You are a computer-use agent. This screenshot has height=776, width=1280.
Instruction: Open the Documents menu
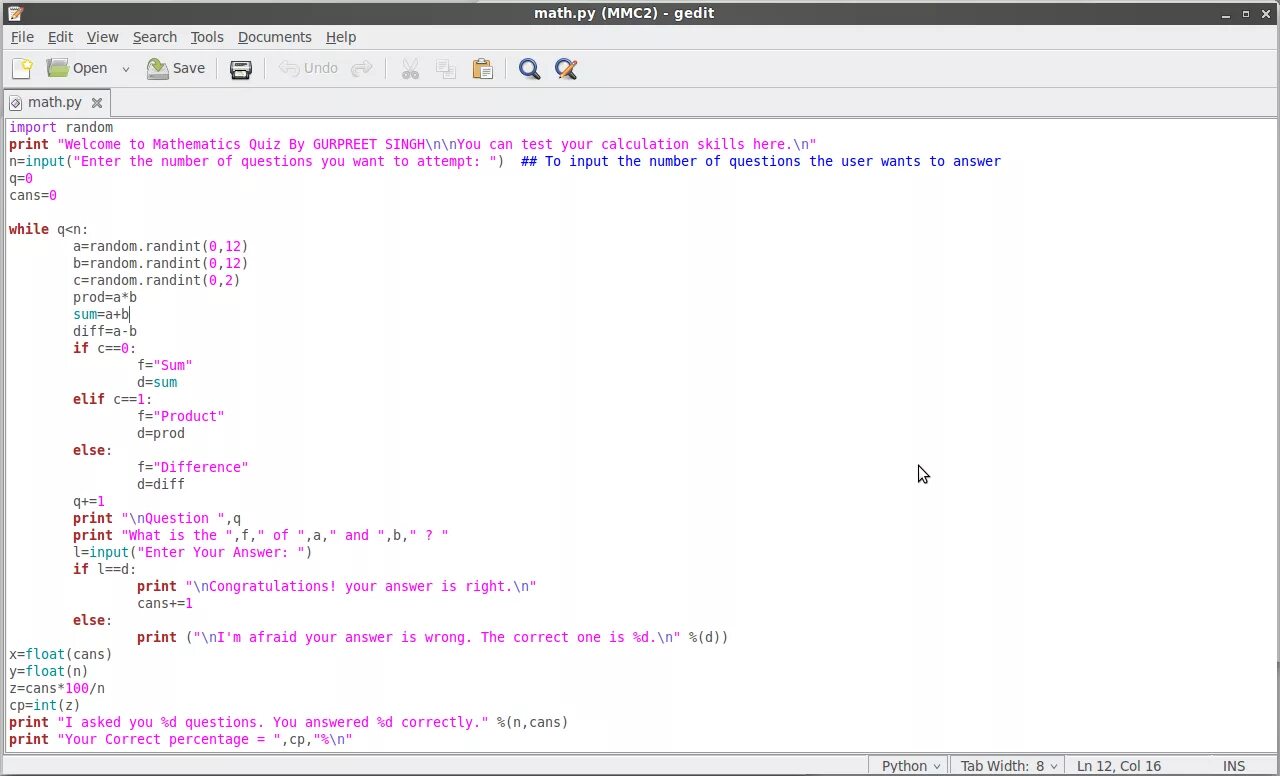click(x=274, y=37)
